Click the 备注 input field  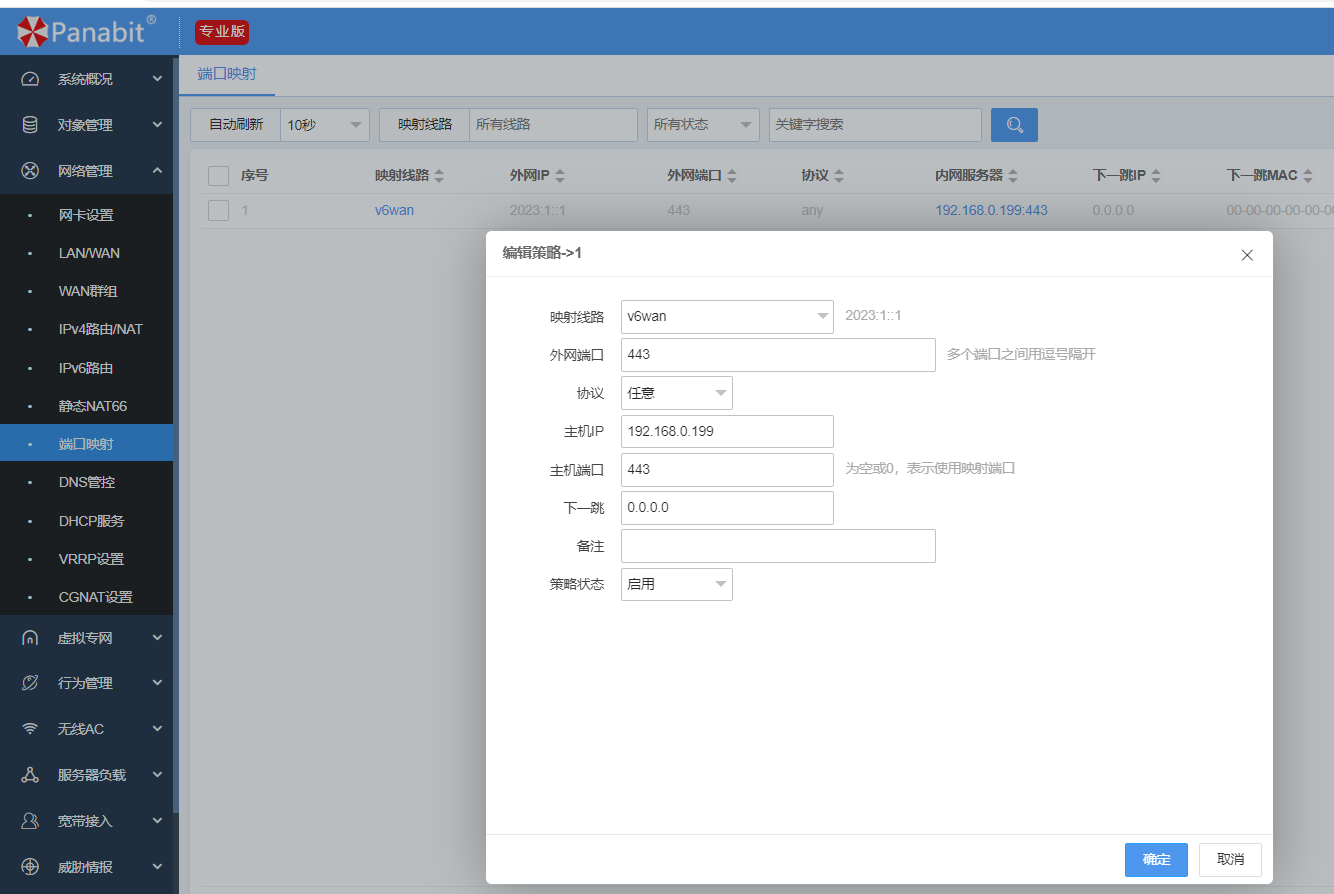pos(778,546)
